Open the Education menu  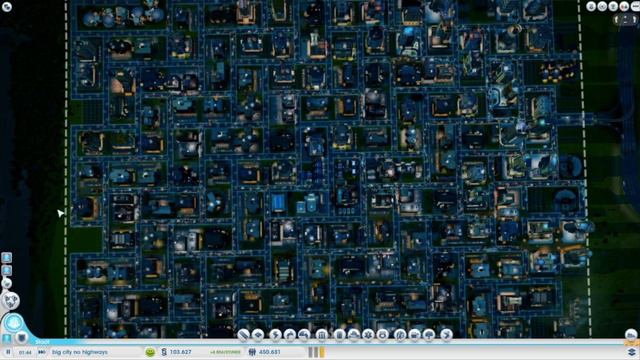point(400,335)
